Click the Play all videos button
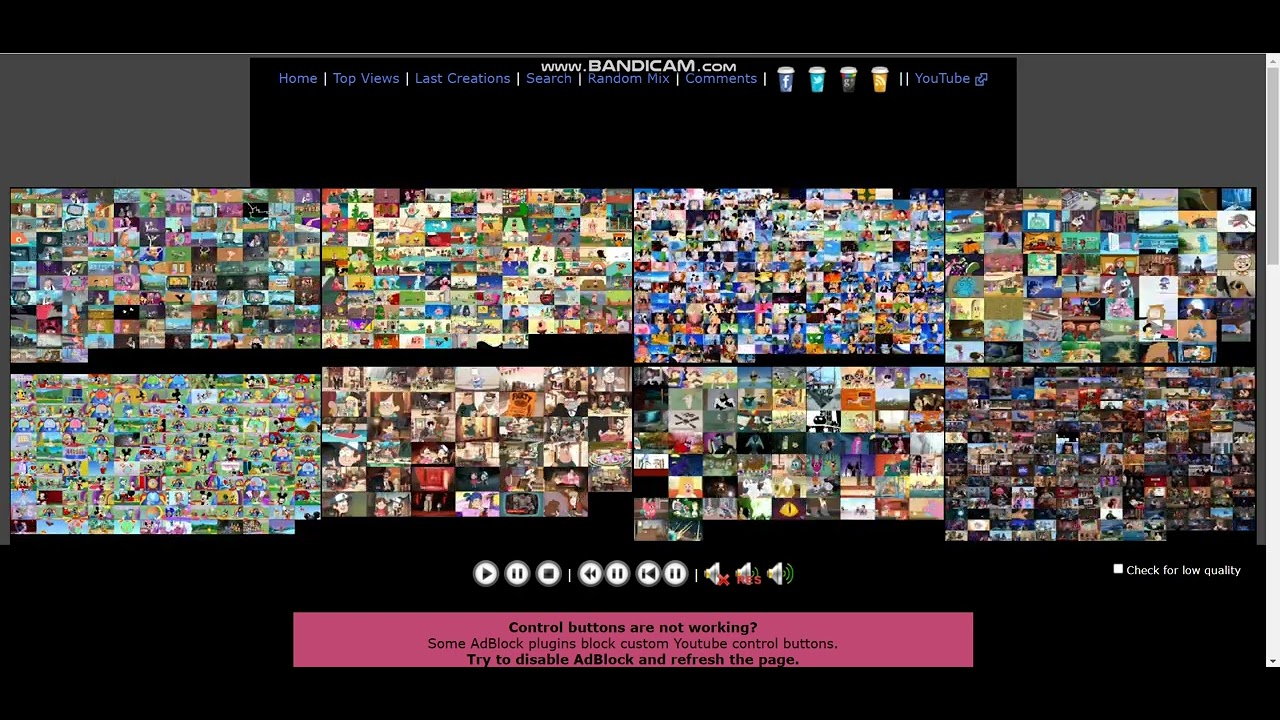The width and height of the screenshot is (1280, 720). pos(485,573)
